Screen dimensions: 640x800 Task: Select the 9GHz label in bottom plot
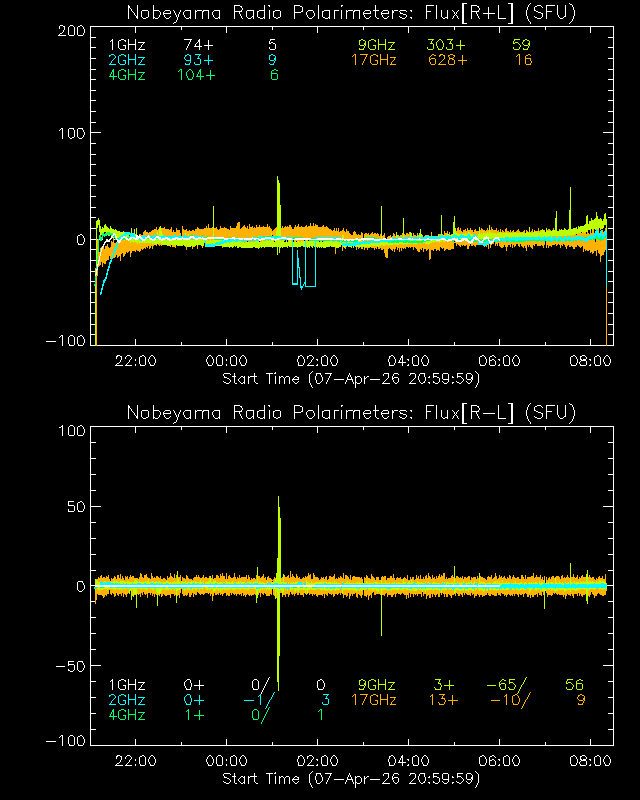pyautogui.click(x=377, y=685)
